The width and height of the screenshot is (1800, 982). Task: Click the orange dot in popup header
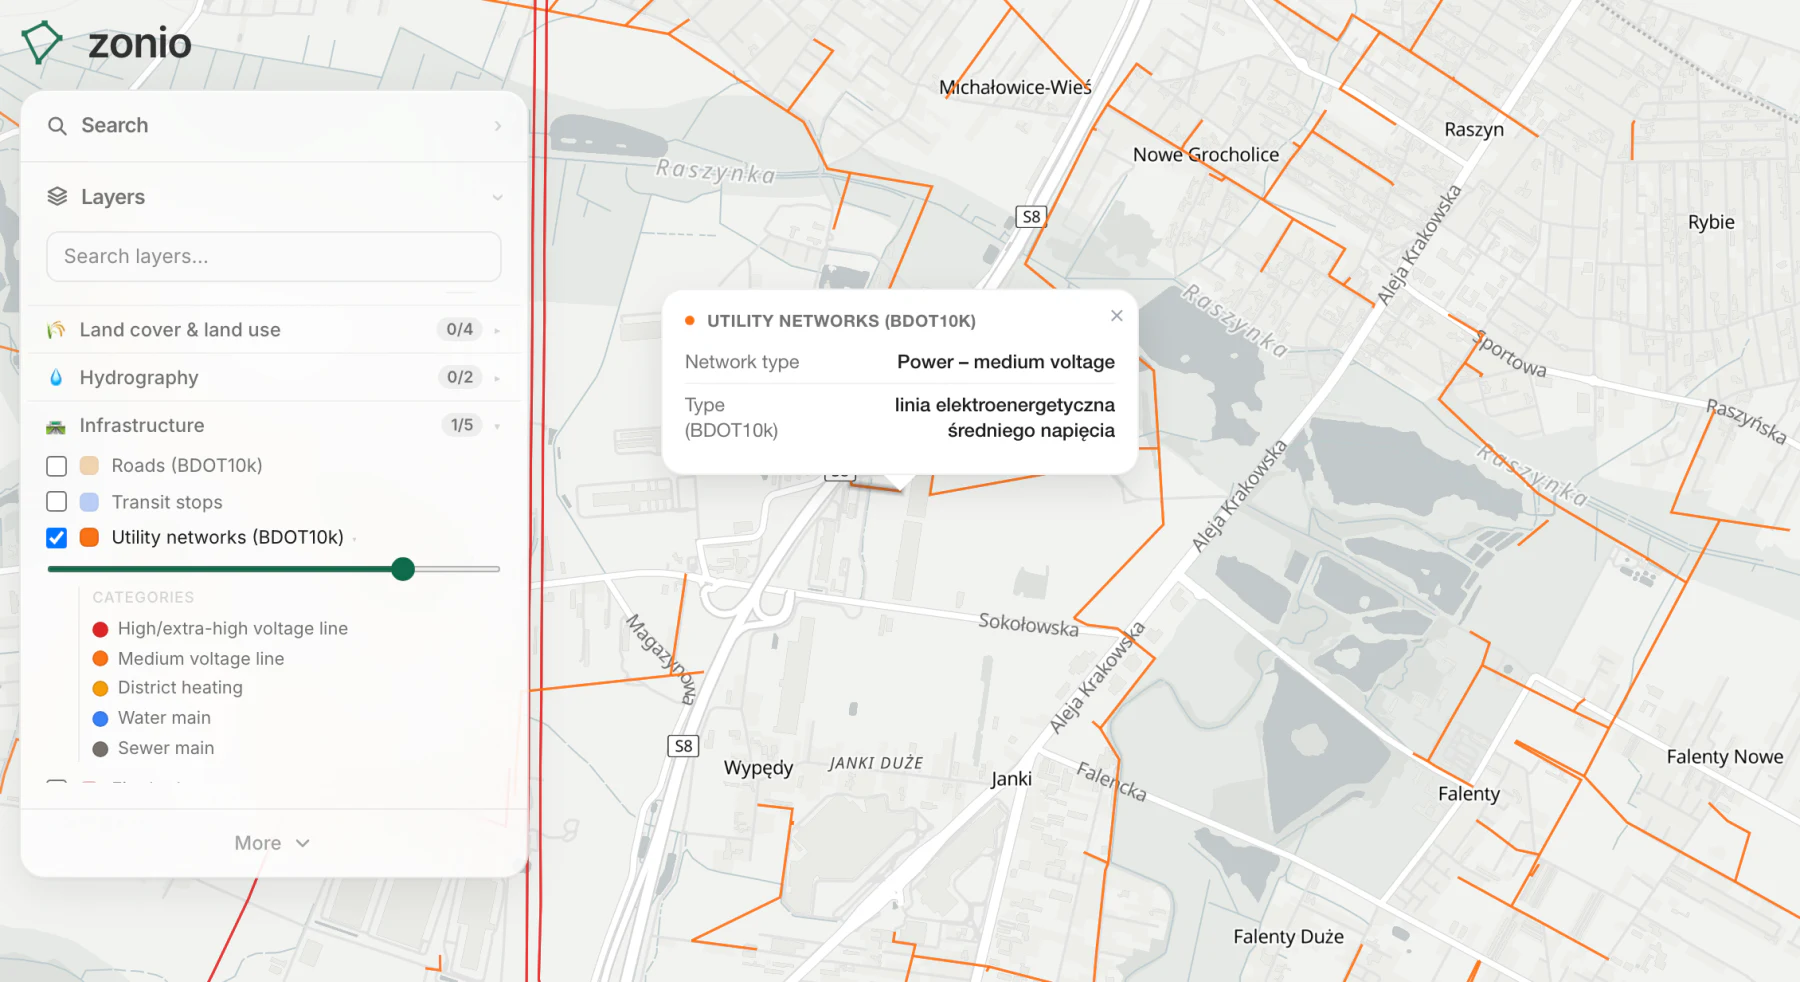pos(690,321)
